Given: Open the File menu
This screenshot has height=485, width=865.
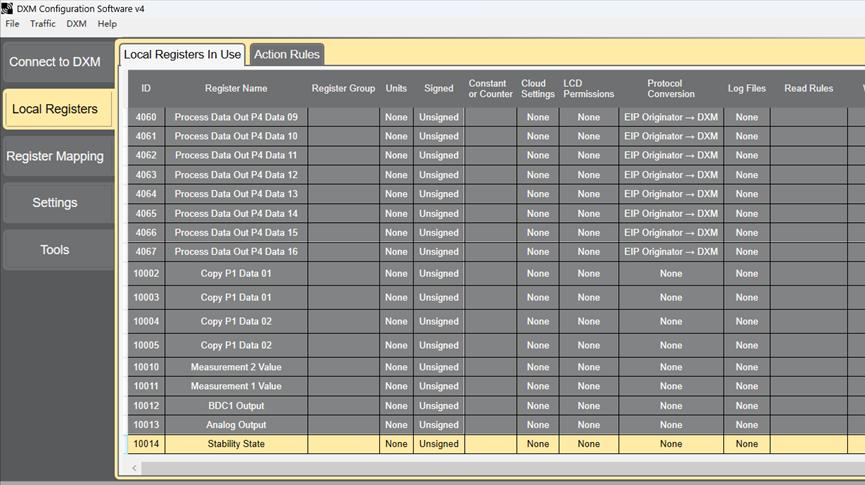Looking at the screenshot, I should coord(12,24).
